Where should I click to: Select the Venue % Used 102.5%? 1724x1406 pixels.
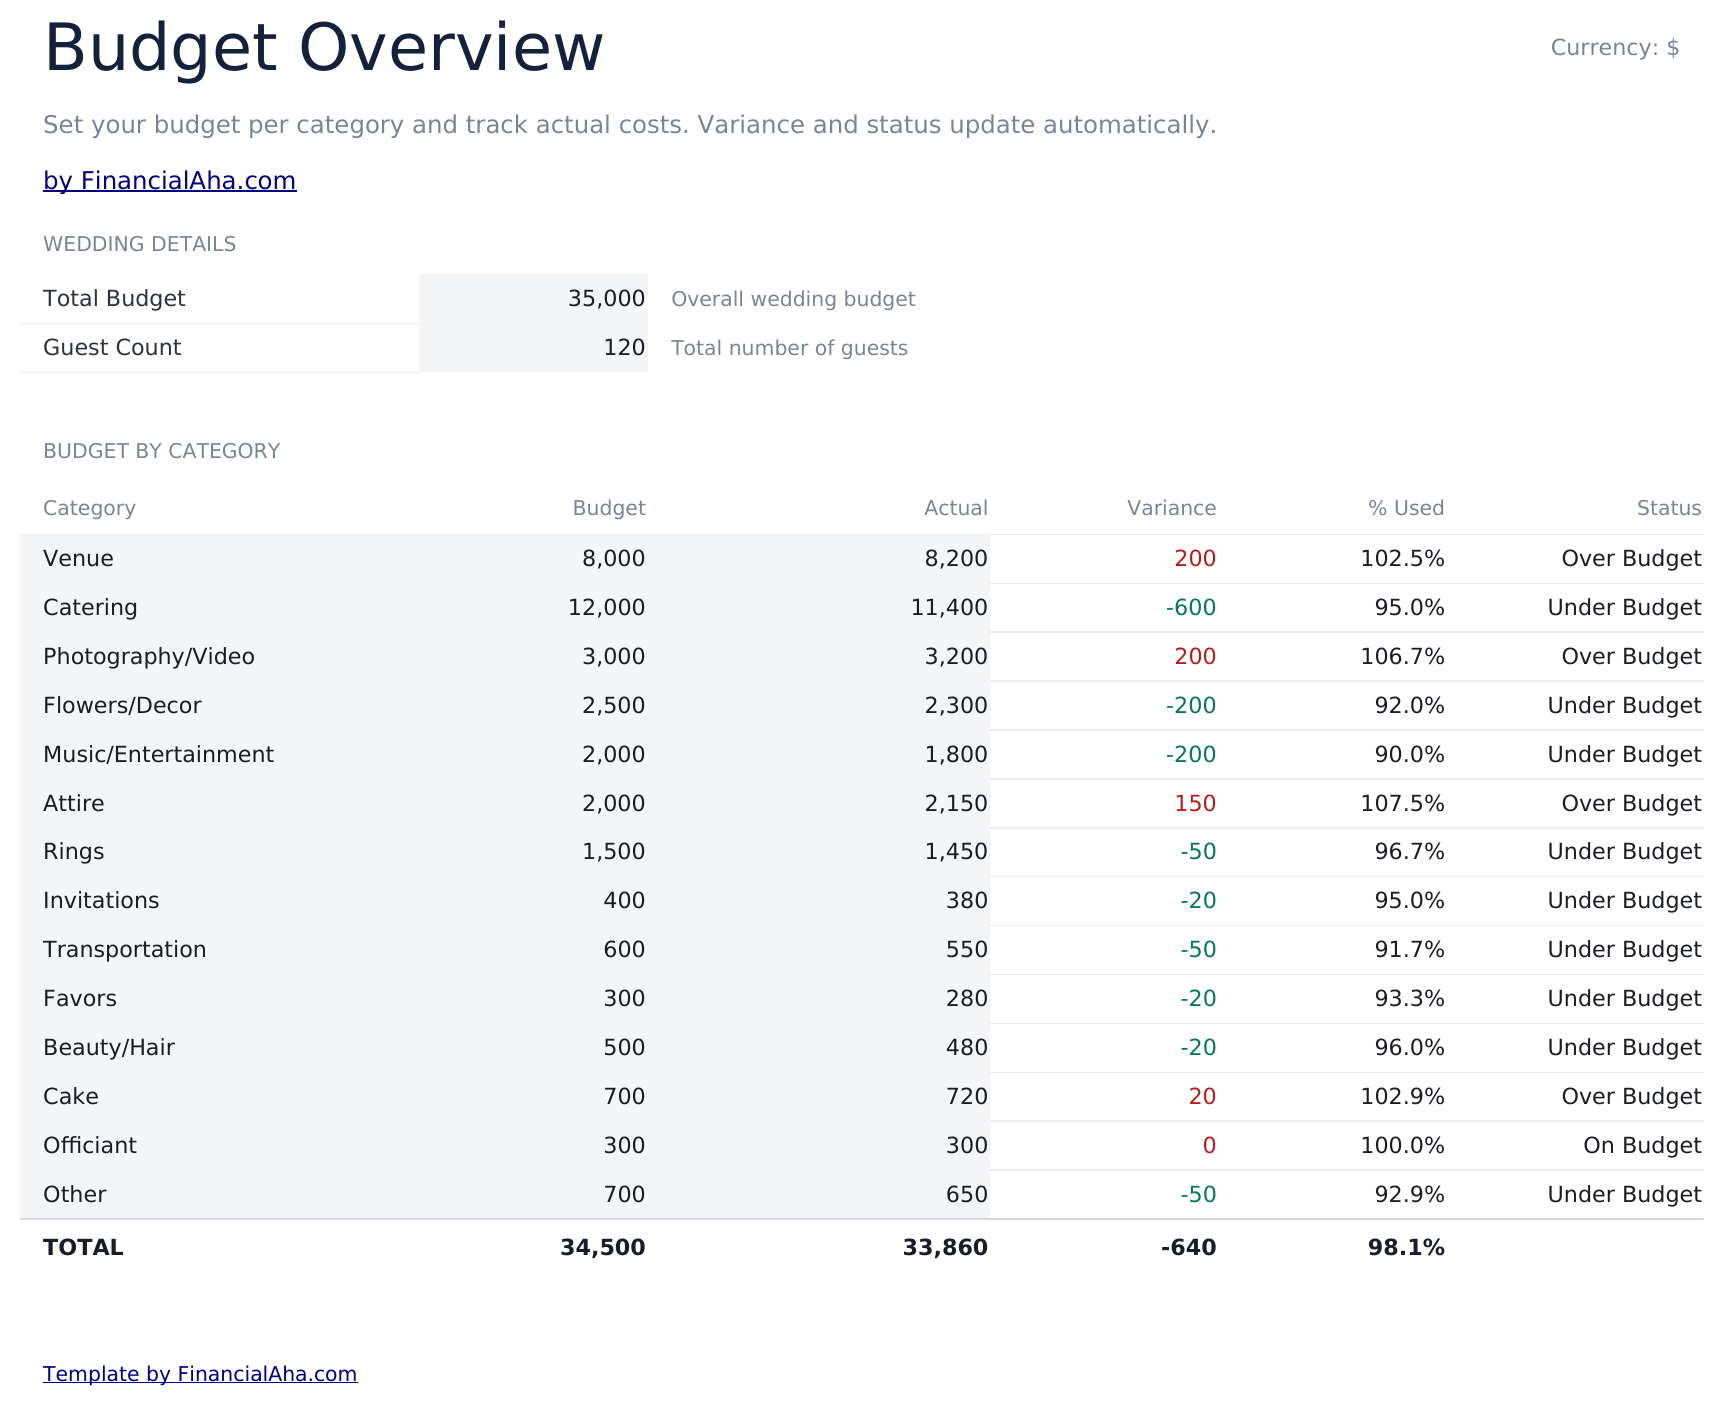click(1402, 559)
